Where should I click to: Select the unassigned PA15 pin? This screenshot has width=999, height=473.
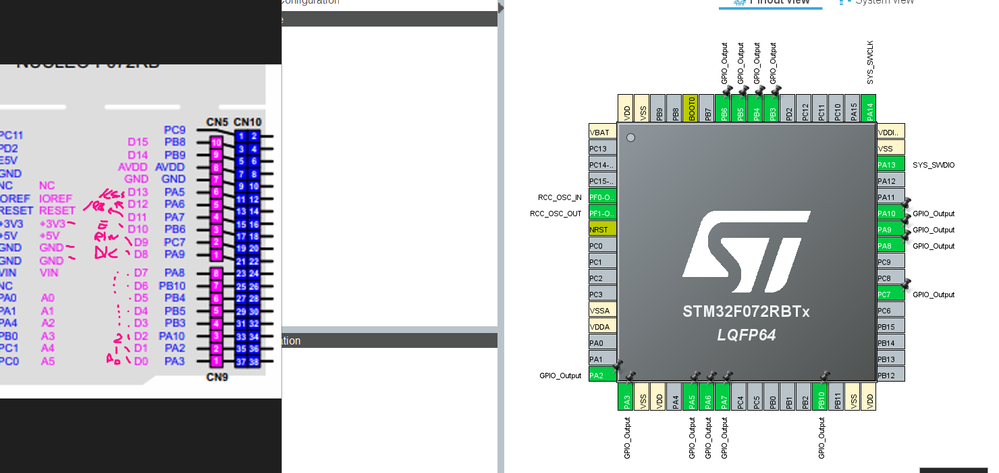[x=854, y=109]
